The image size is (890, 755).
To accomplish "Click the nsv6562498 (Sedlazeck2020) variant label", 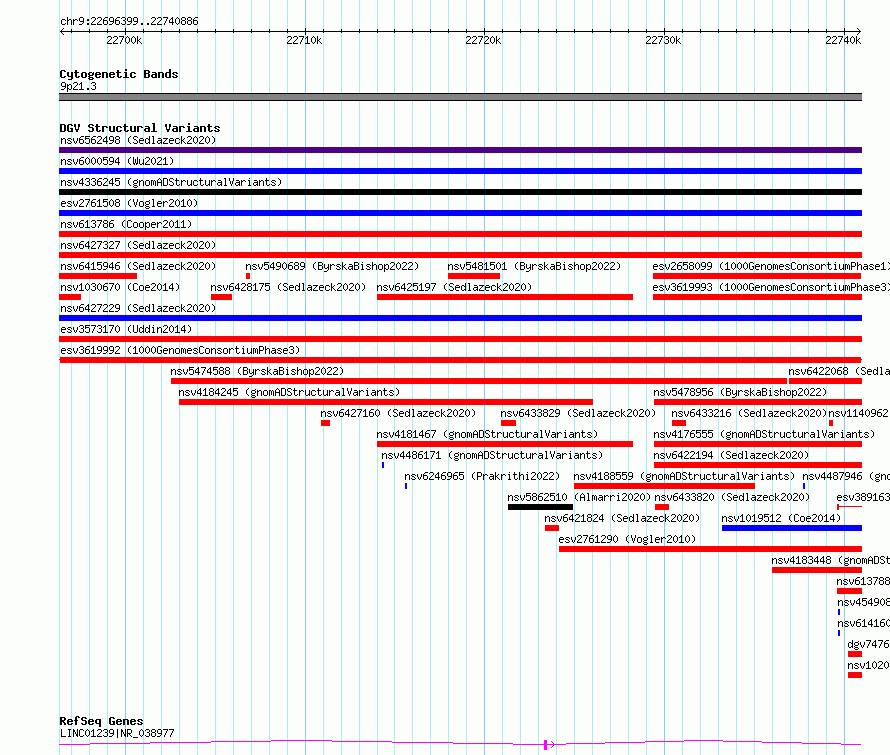I will (138, 140).
